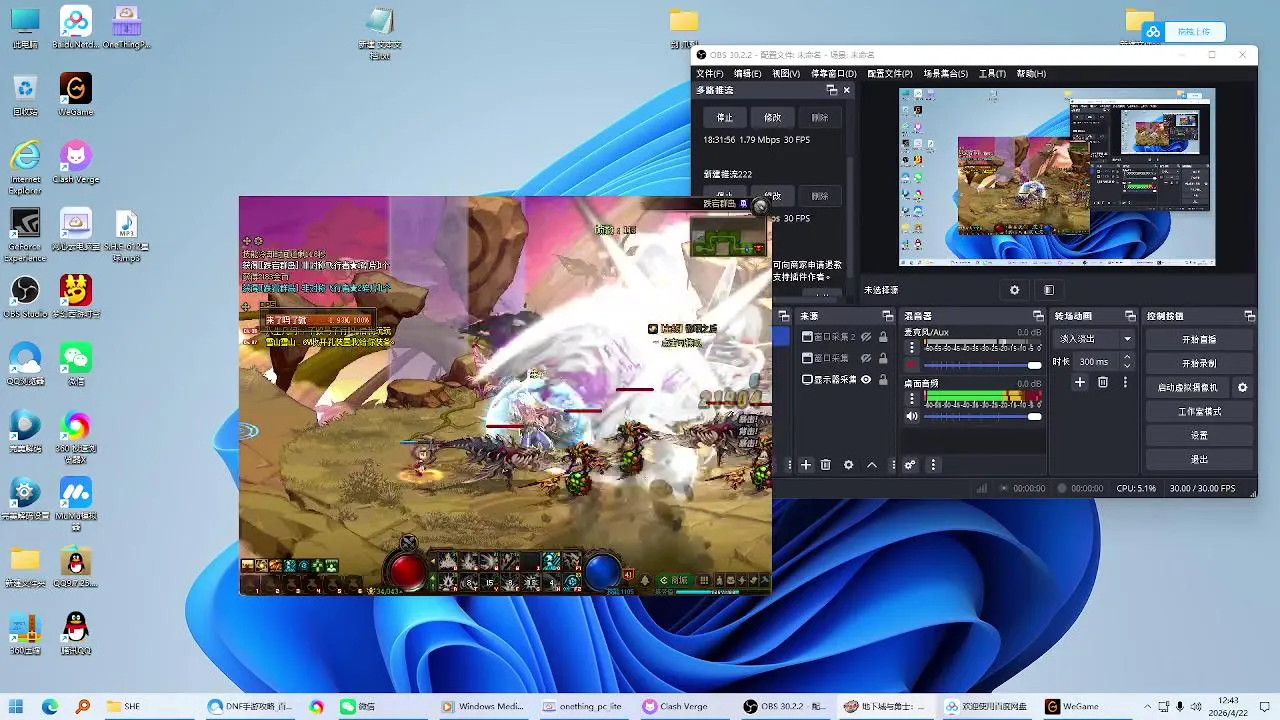
Task: Open 场景集合(S) menu in OBS
Action: 945,74
